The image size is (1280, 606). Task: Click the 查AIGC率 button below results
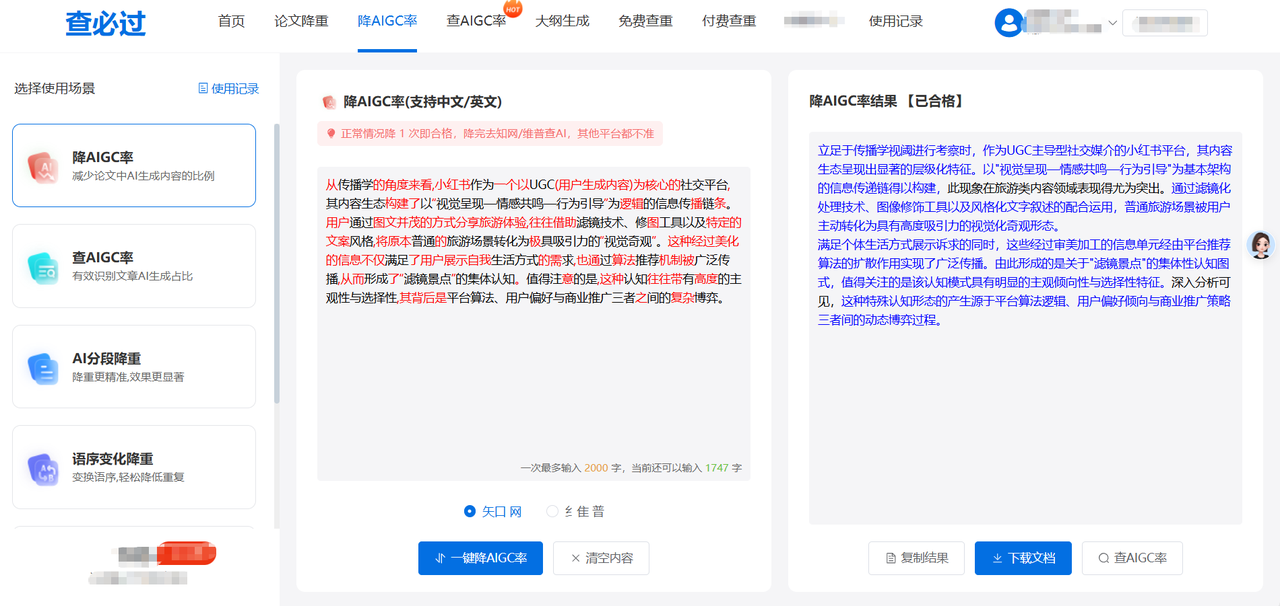click(x=1132, y=558)
